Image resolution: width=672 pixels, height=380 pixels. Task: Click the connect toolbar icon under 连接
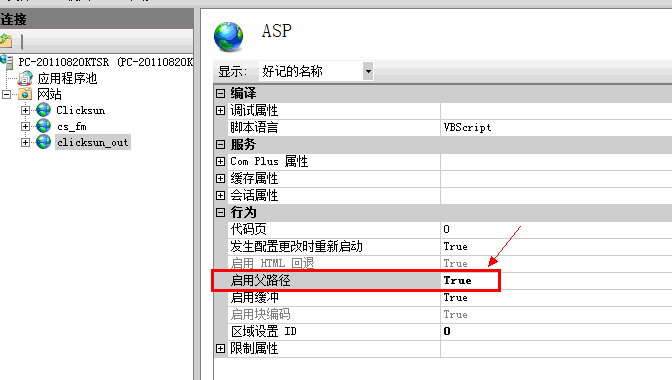6,41
